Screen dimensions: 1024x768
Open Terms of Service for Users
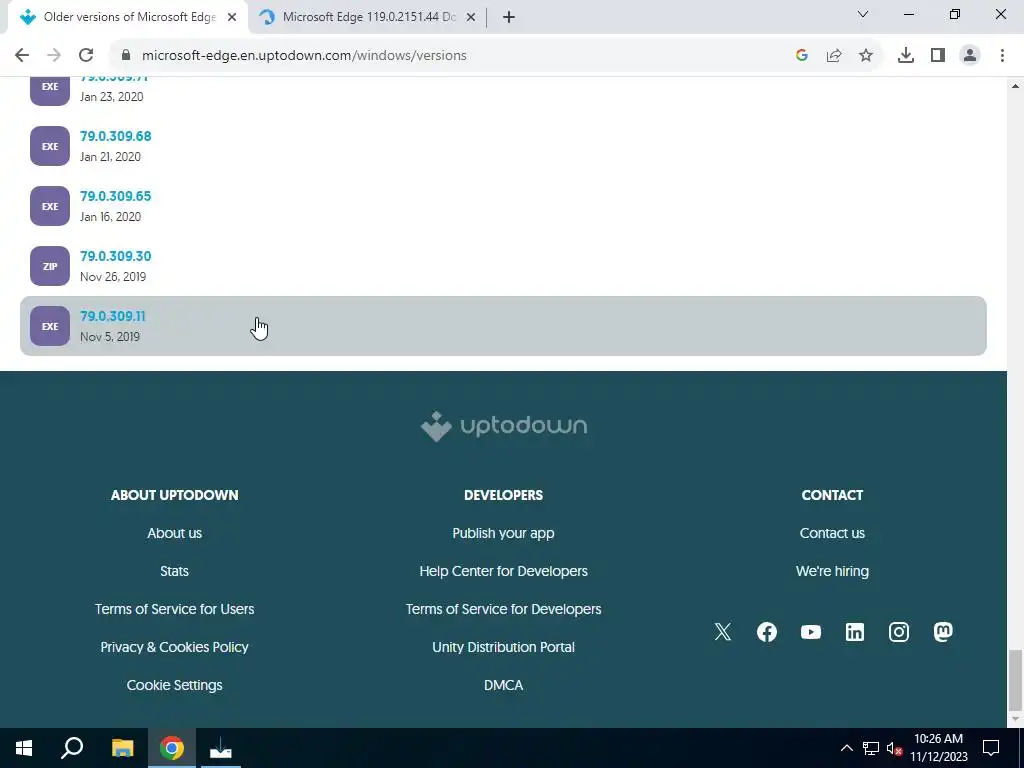click(x=174, y=609)
